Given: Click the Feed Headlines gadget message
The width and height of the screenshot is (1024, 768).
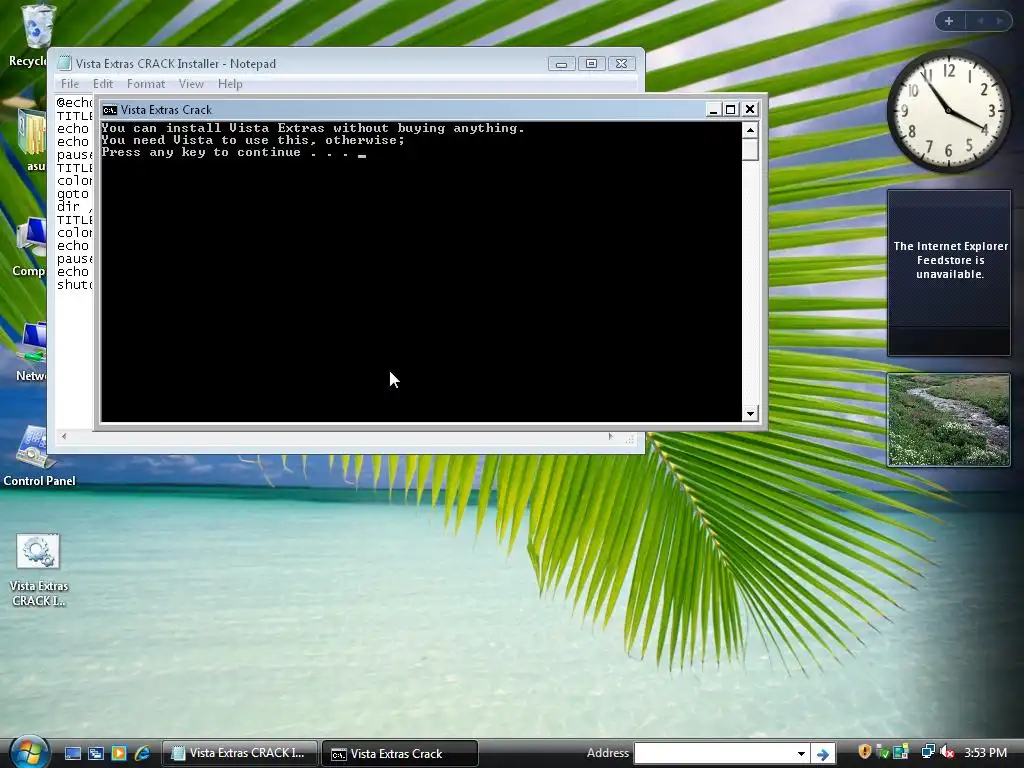Looking at the screenshot, I should point(950,260).
